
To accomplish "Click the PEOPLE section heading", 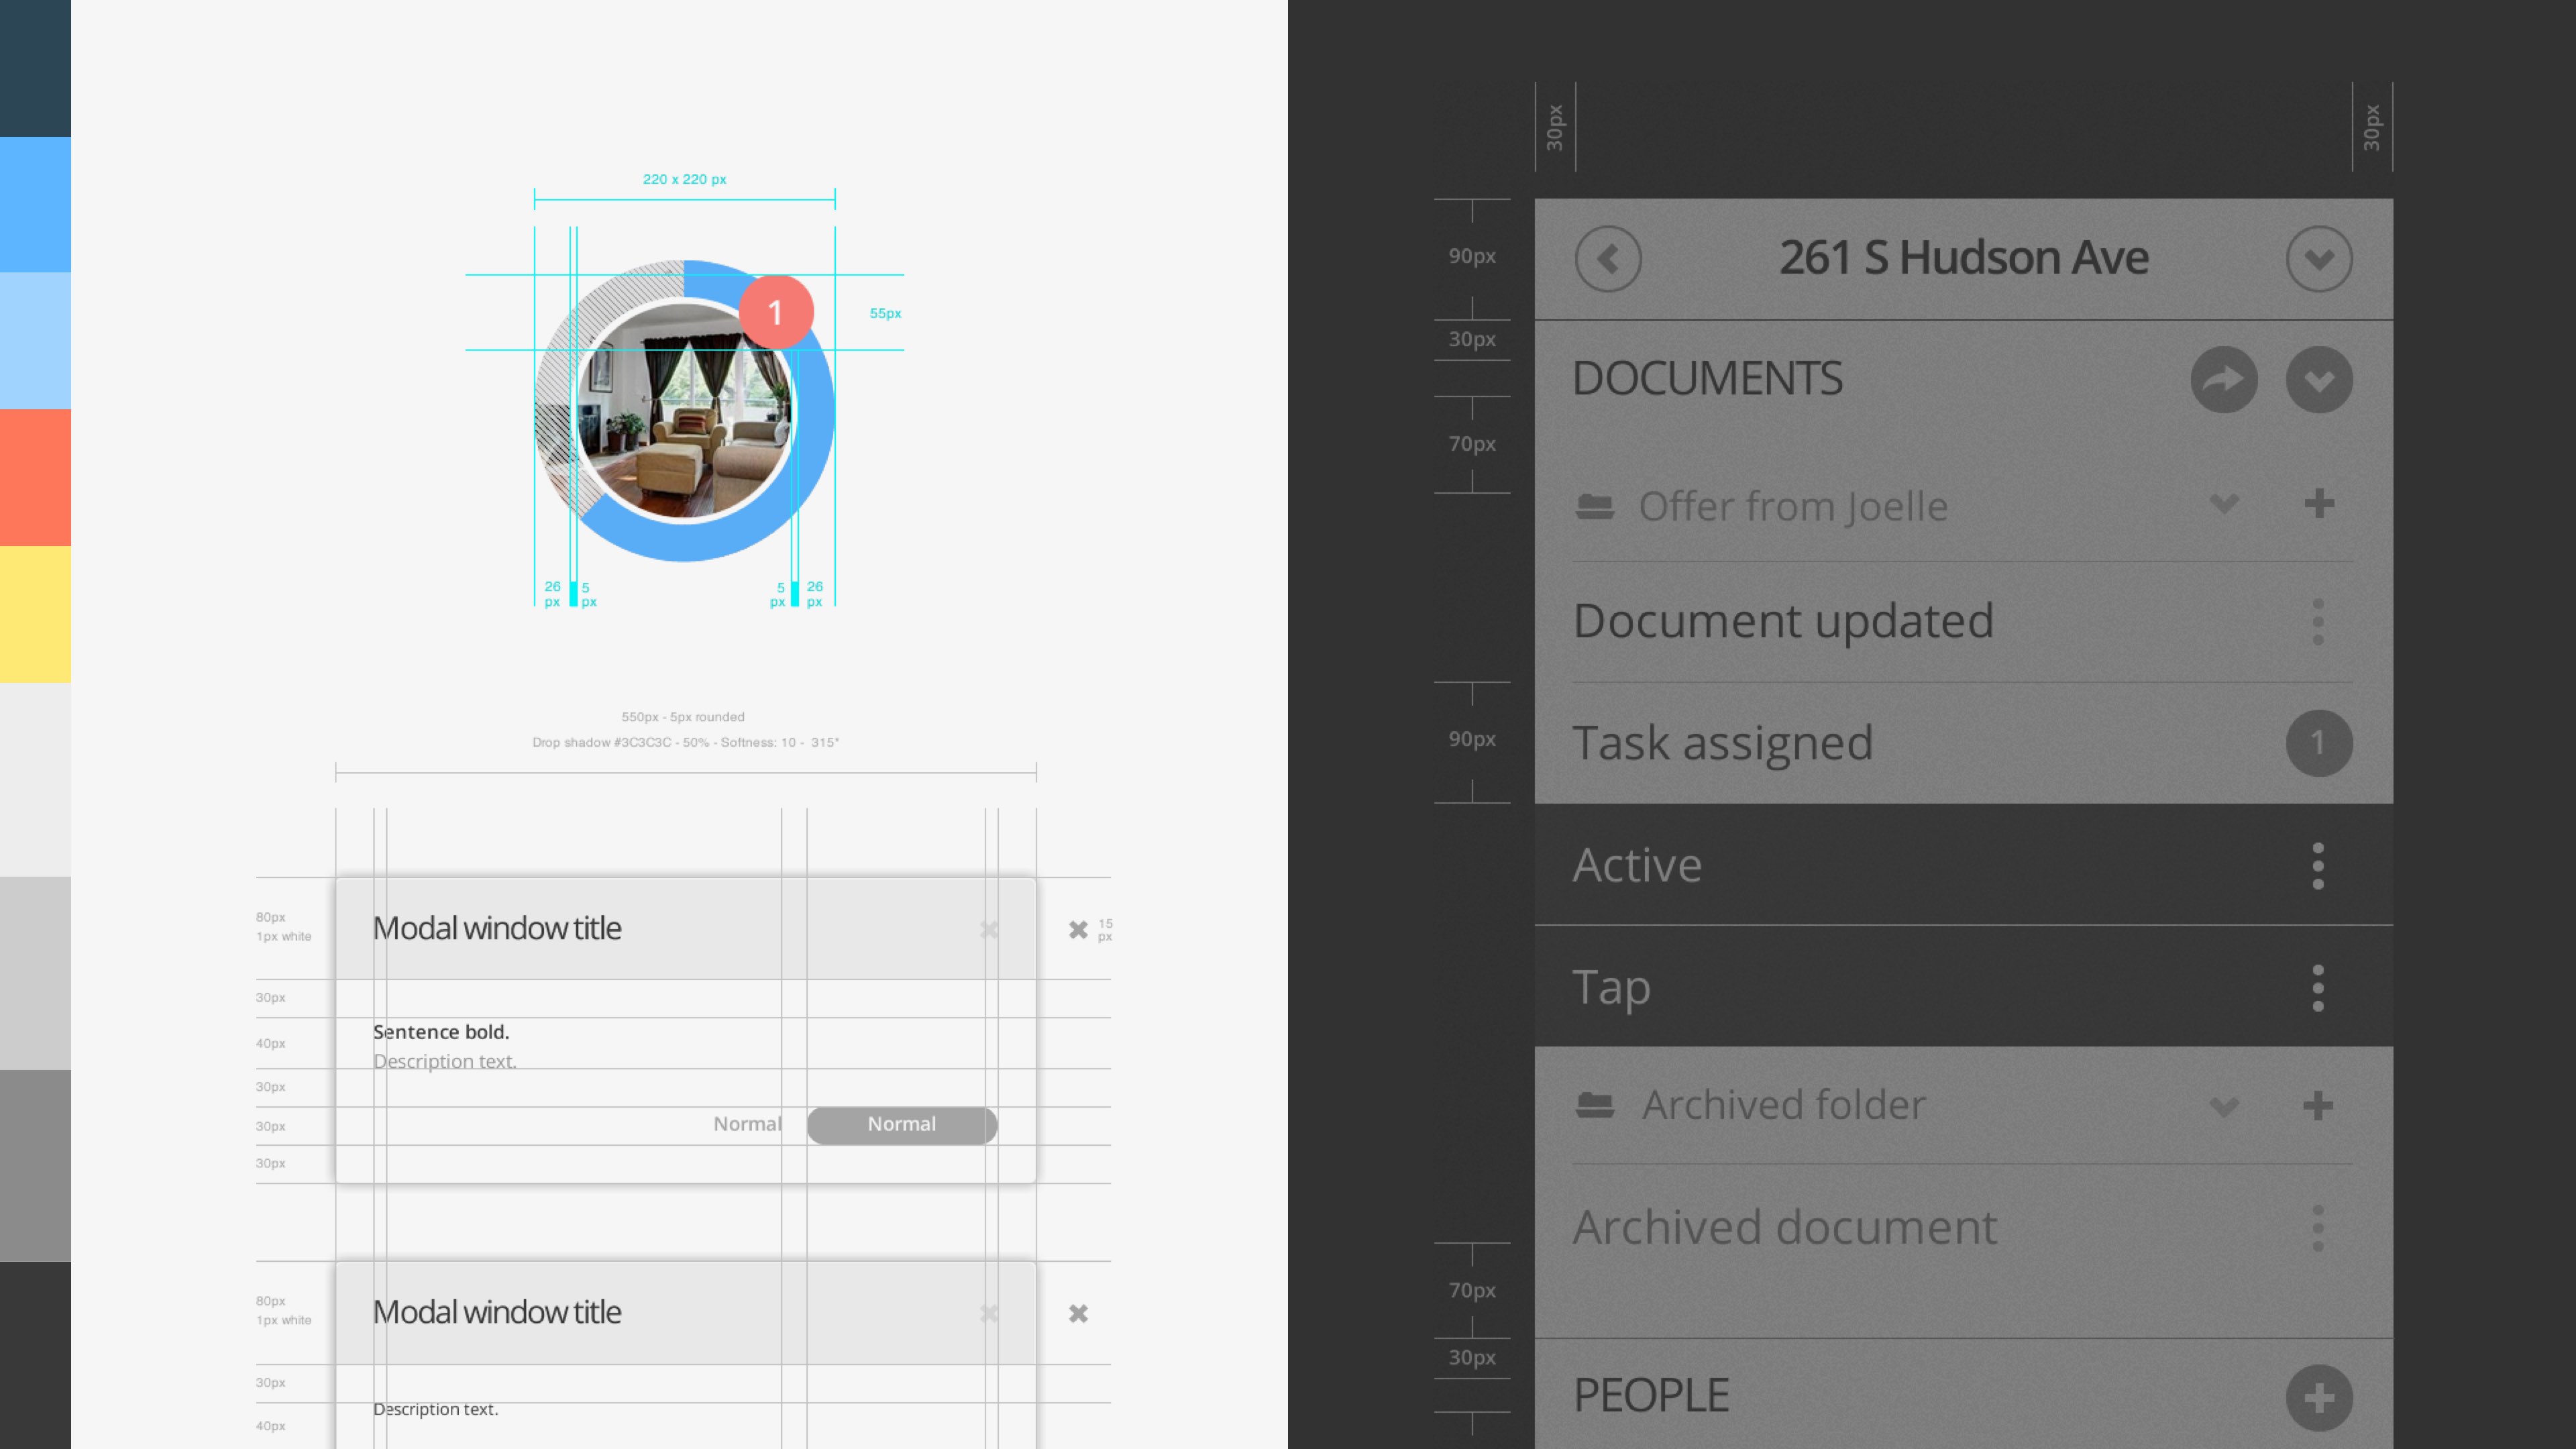I will [1651, 1396].
